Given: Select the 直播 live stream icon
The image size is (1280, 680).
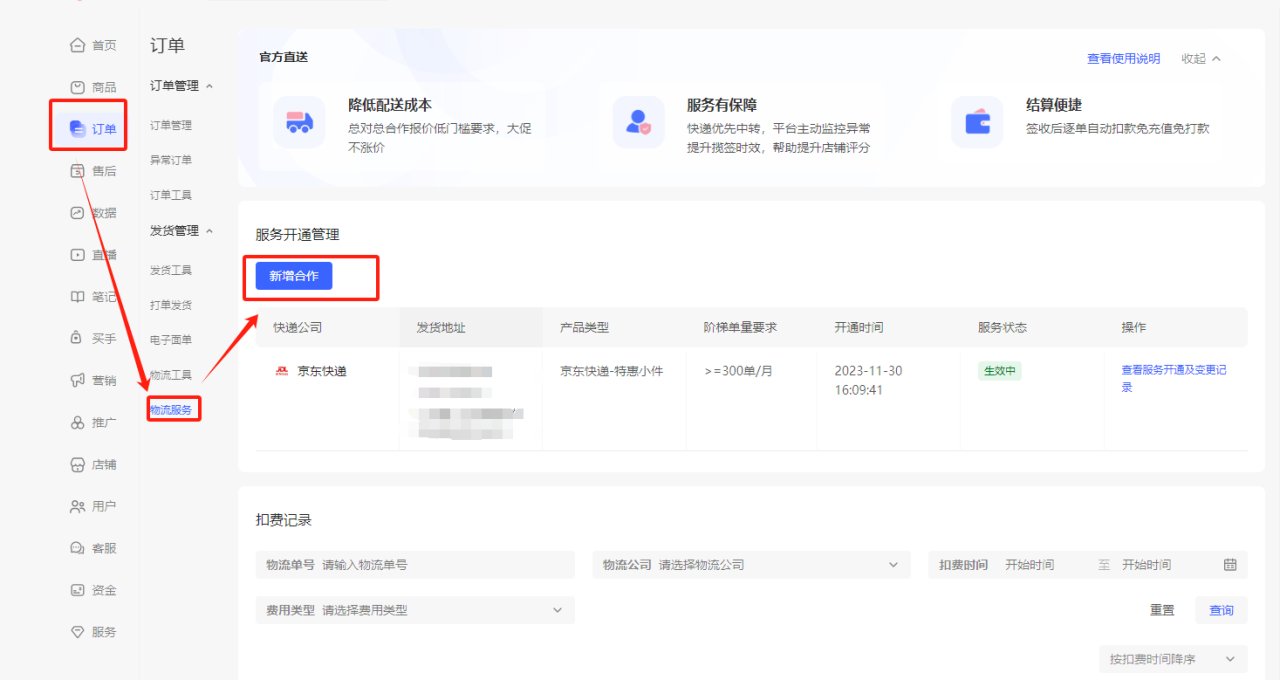Looking at the screenshot, I should (77, 255).
